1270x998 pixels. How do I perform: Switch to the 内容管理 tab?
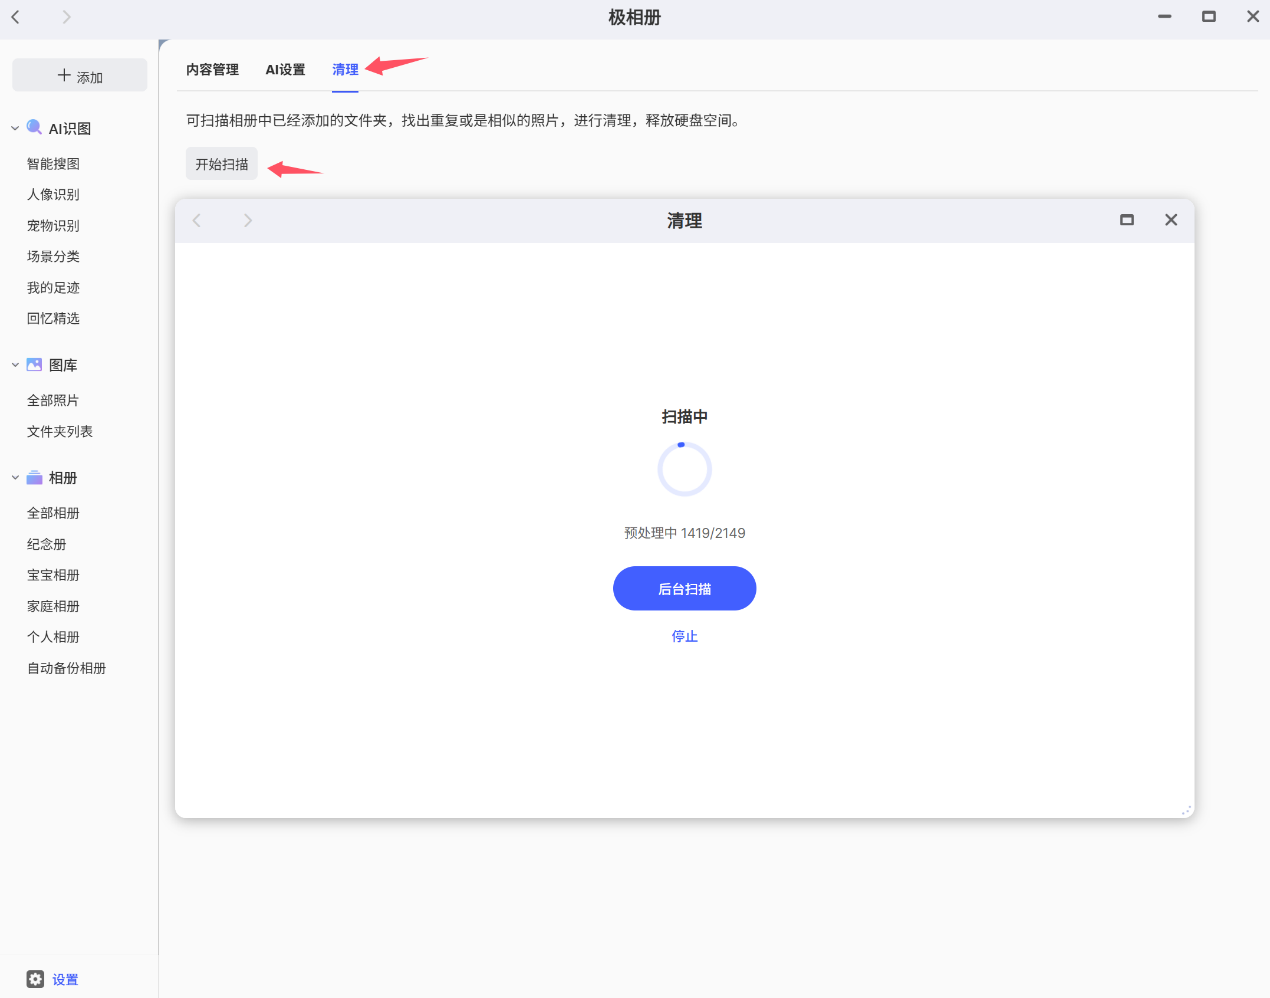click(x=212, y=69)
